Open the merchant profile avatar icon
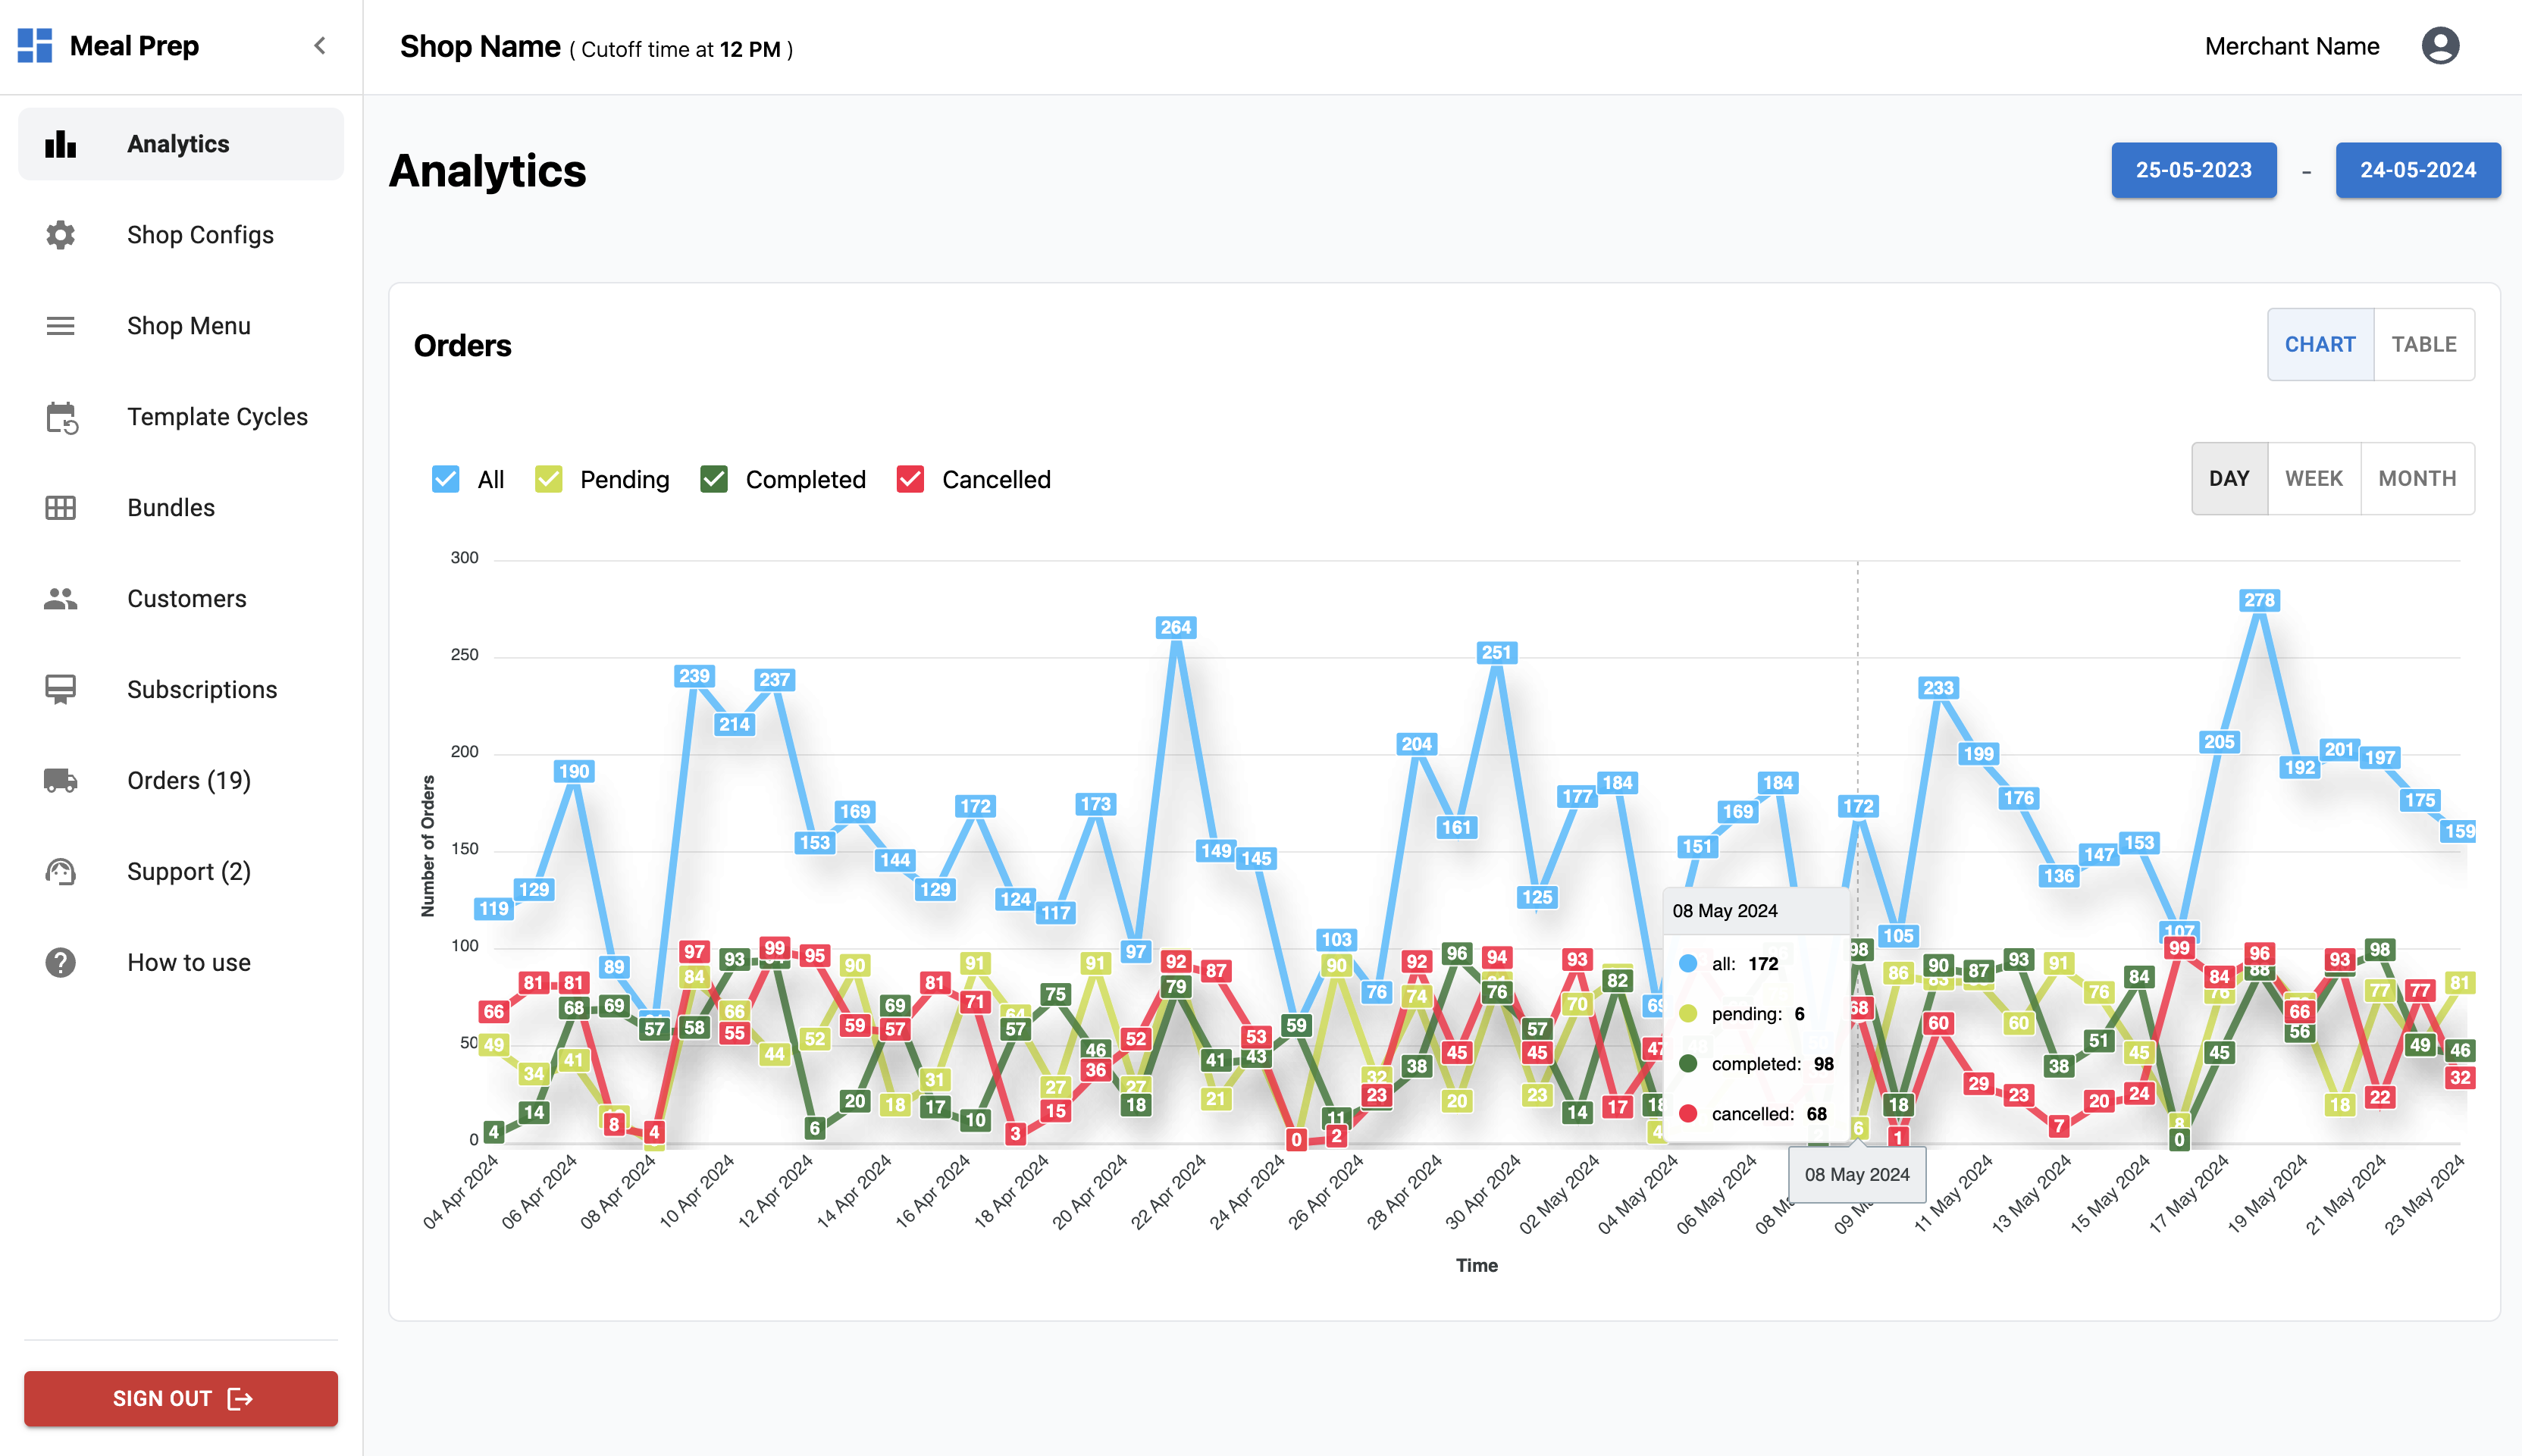 2440,46
